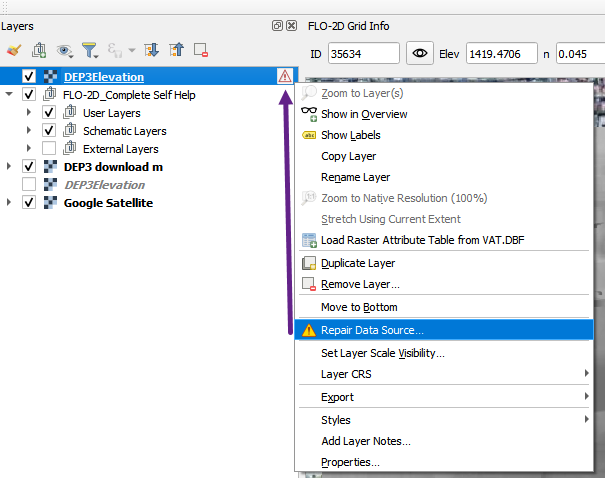Open the layer styling panel brush icon

pyautogui.click(x=14, y=50)
